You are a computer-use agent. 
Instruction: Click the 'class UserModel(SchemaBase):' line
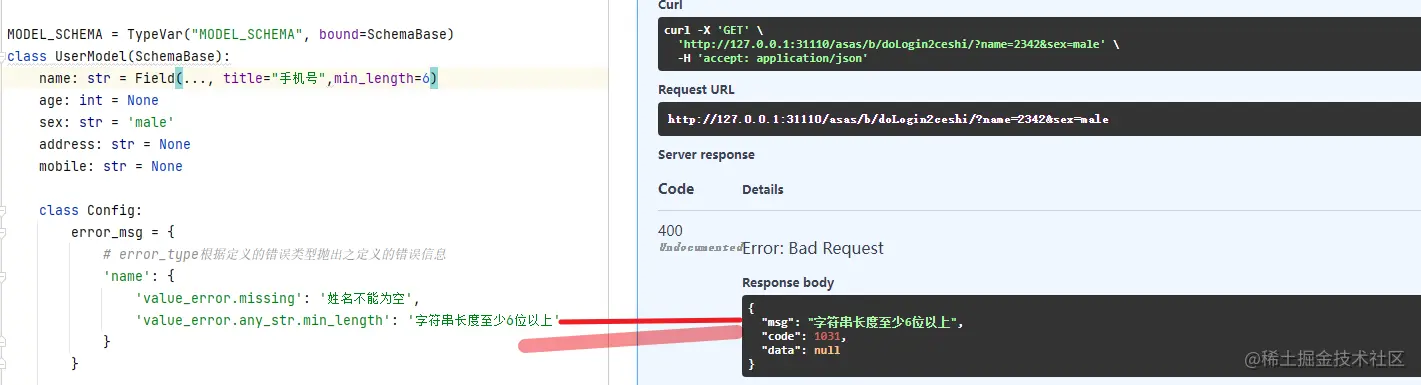(x=119, y=56)
